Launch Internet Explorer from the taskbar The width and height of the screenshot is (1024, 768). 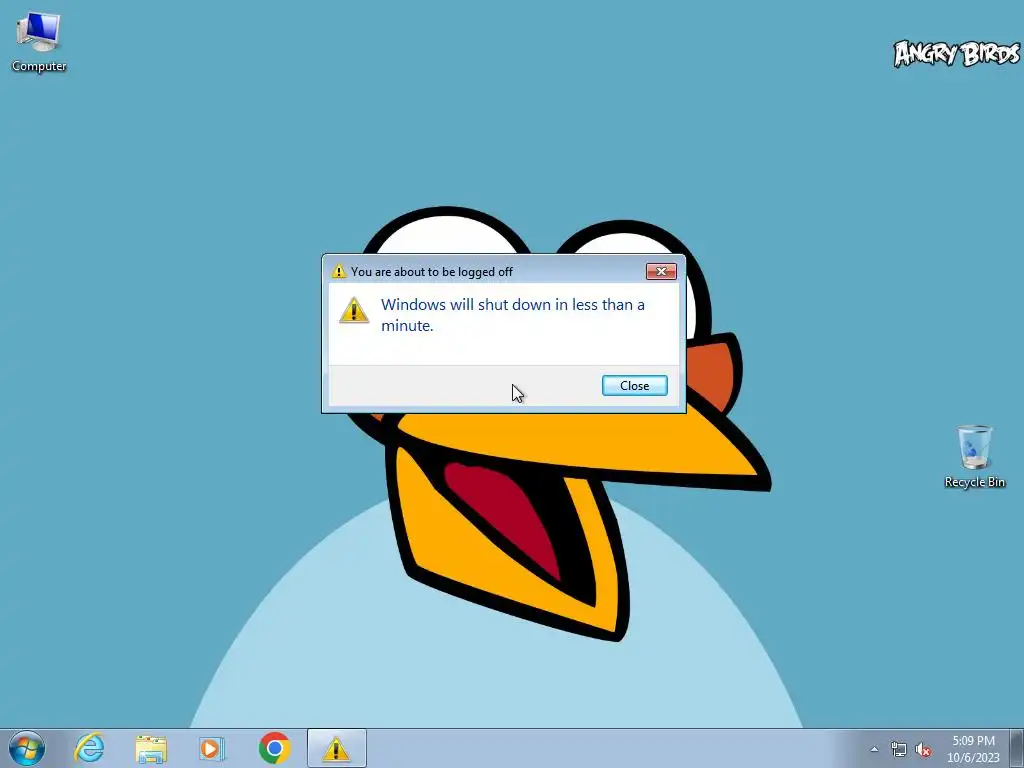[x=89, y=748]
